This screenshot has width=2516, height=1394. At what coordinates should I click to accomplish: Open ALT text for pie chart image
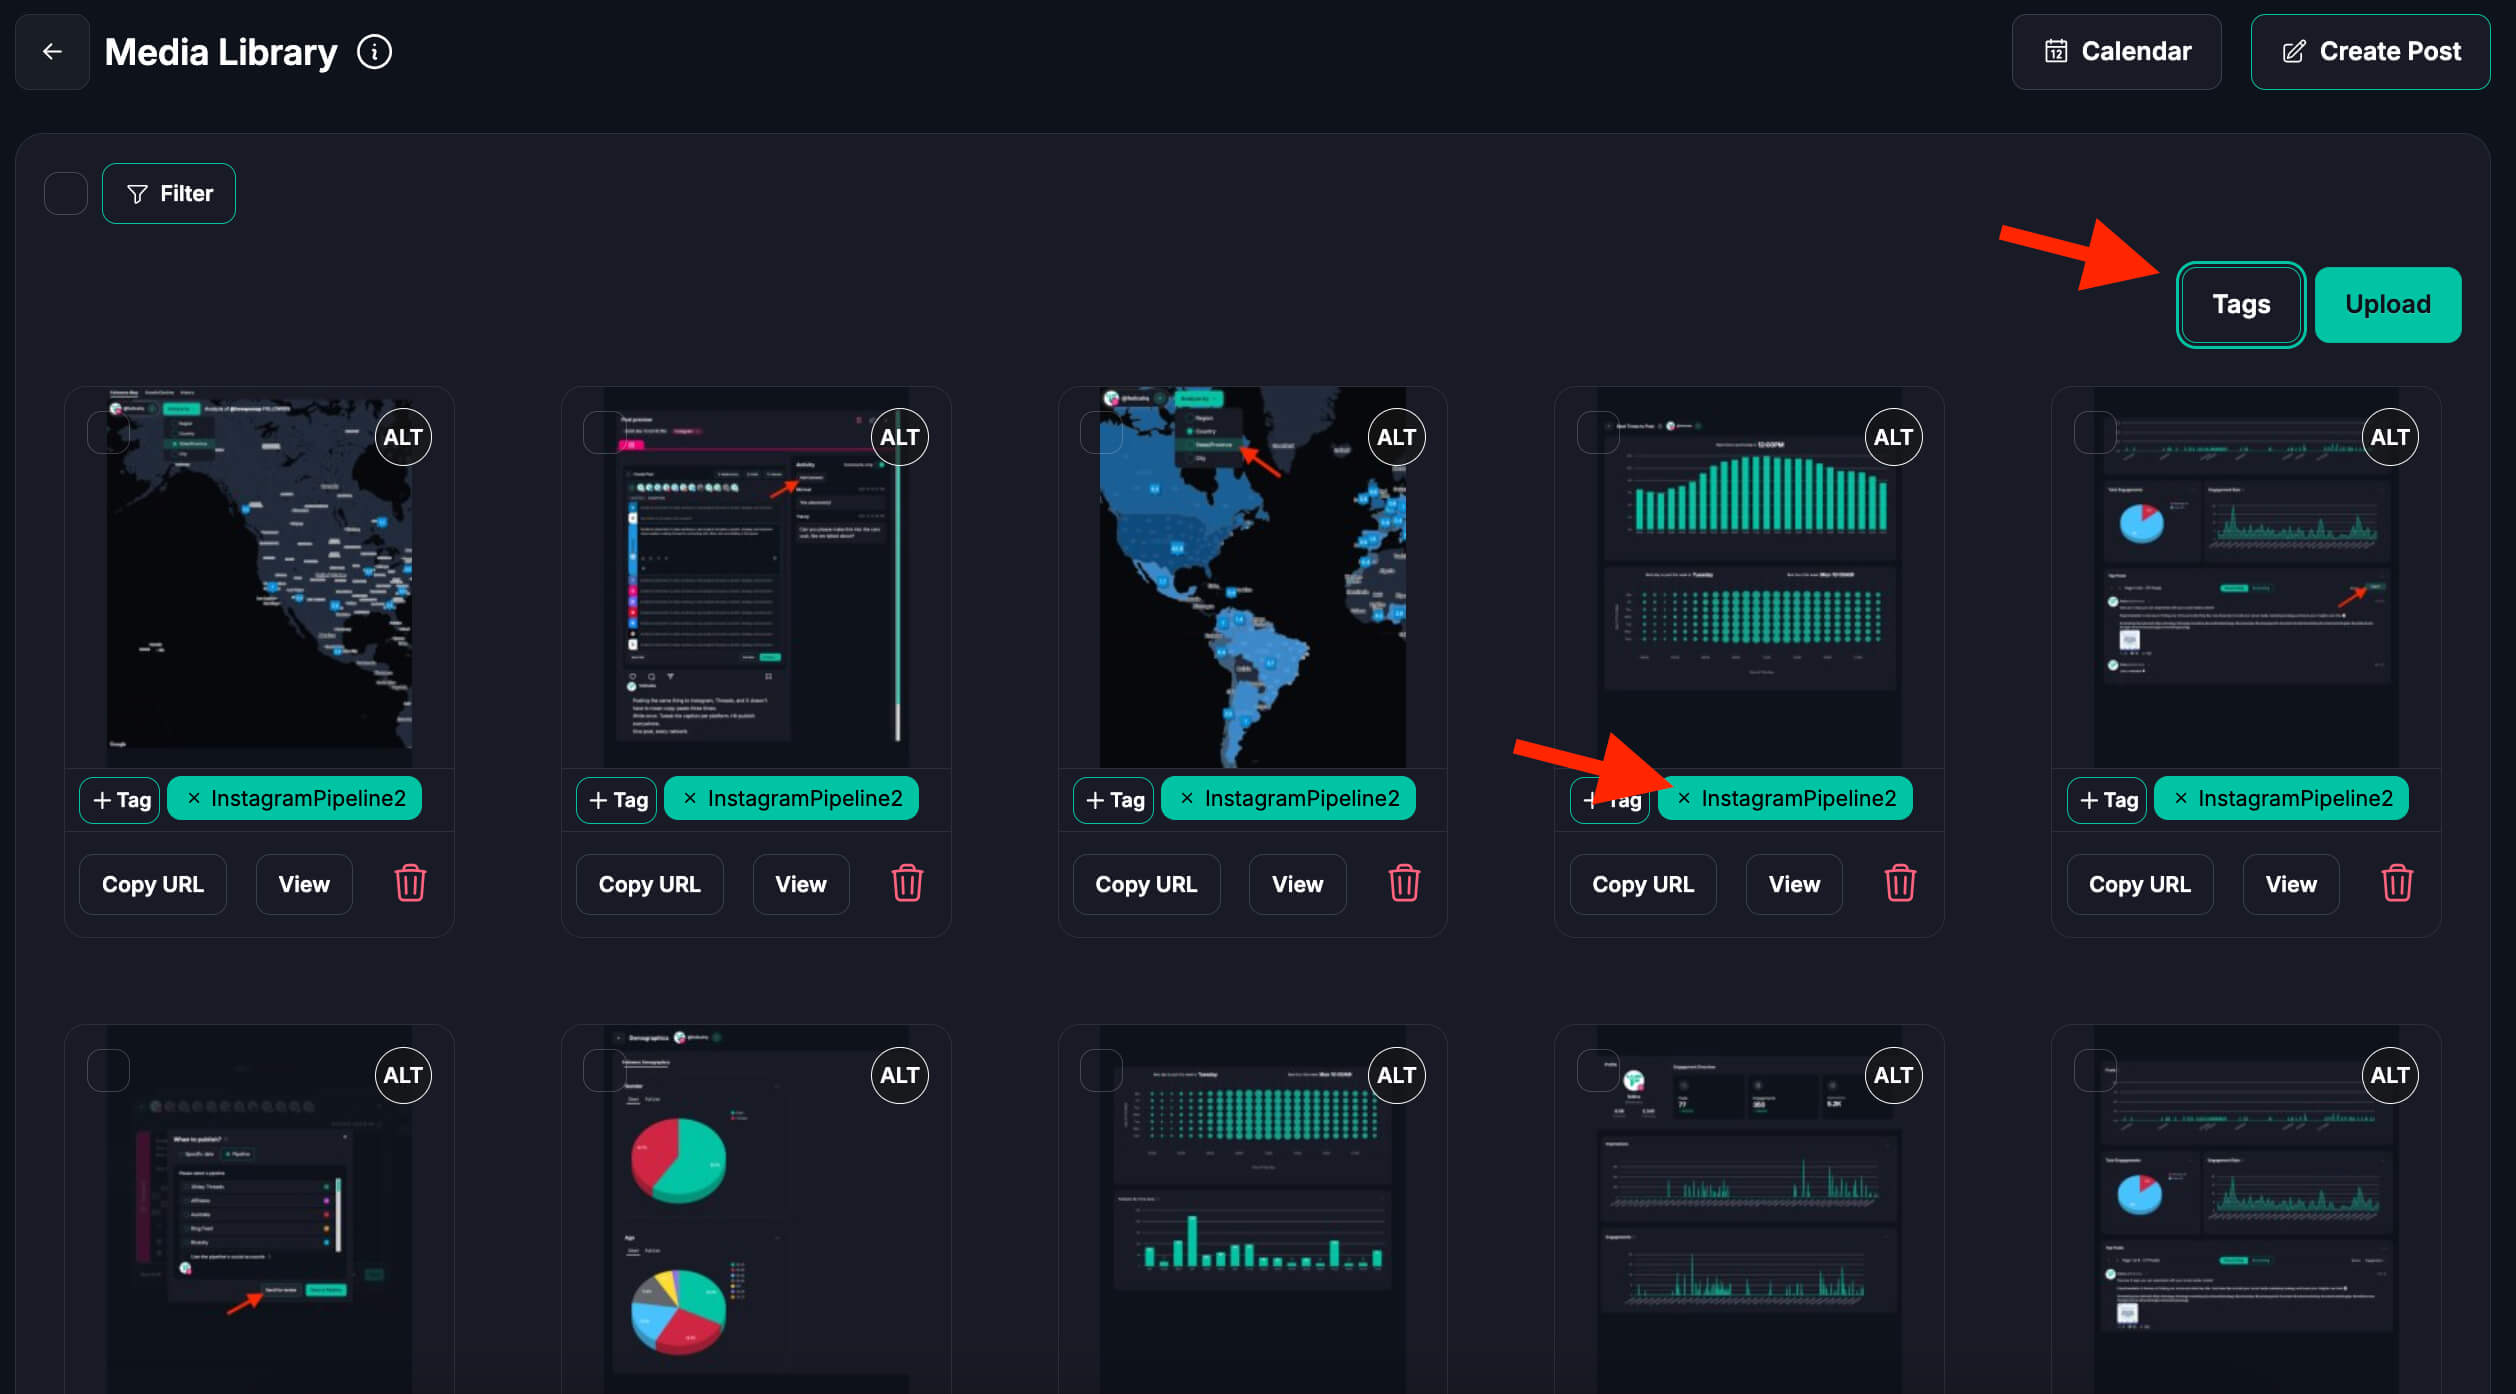[x=899, y=1075]
